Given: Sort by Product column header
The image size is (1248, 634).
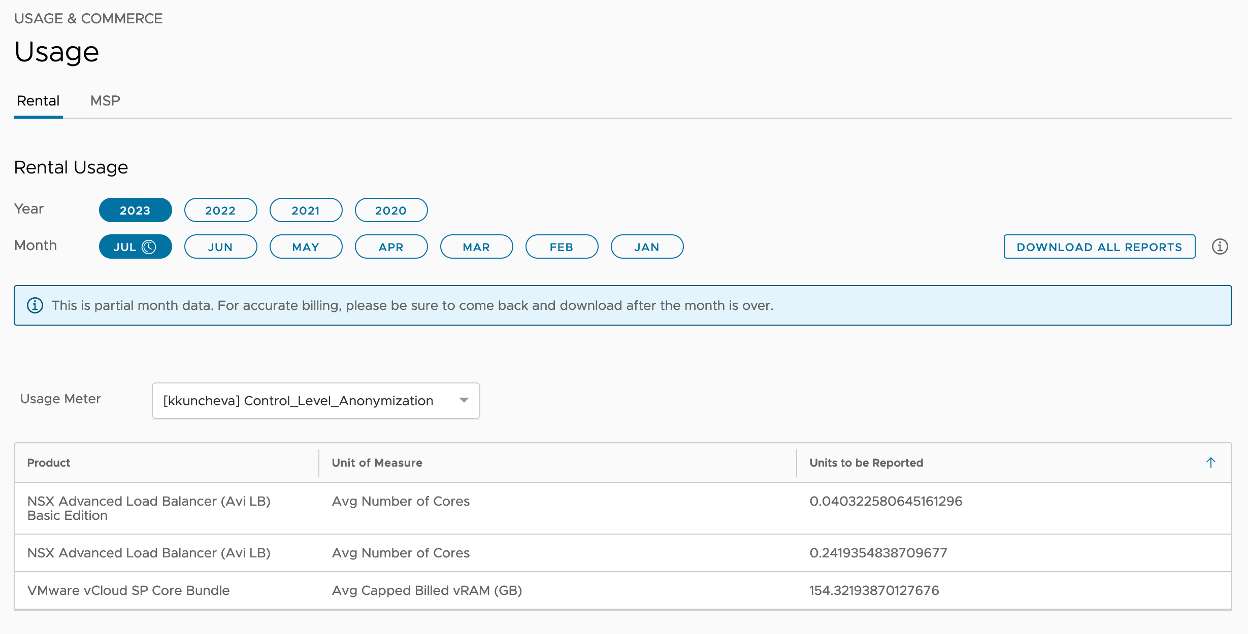Looking at the screenshot, I should [x=49, y=463].
